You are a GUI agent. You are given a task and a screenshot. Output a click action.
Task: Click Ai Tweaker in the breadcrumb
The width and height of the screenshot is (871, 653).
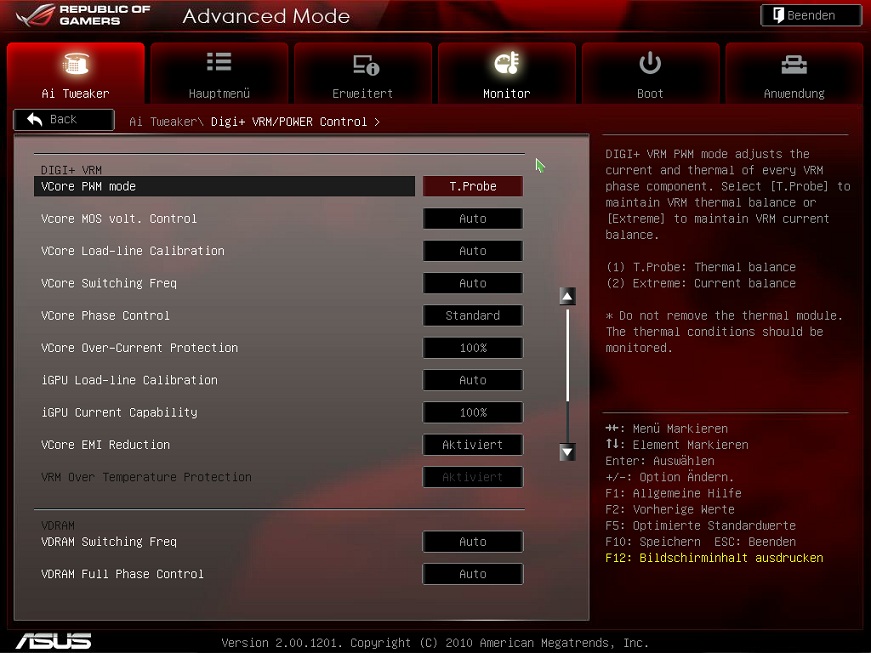point(163,122)
